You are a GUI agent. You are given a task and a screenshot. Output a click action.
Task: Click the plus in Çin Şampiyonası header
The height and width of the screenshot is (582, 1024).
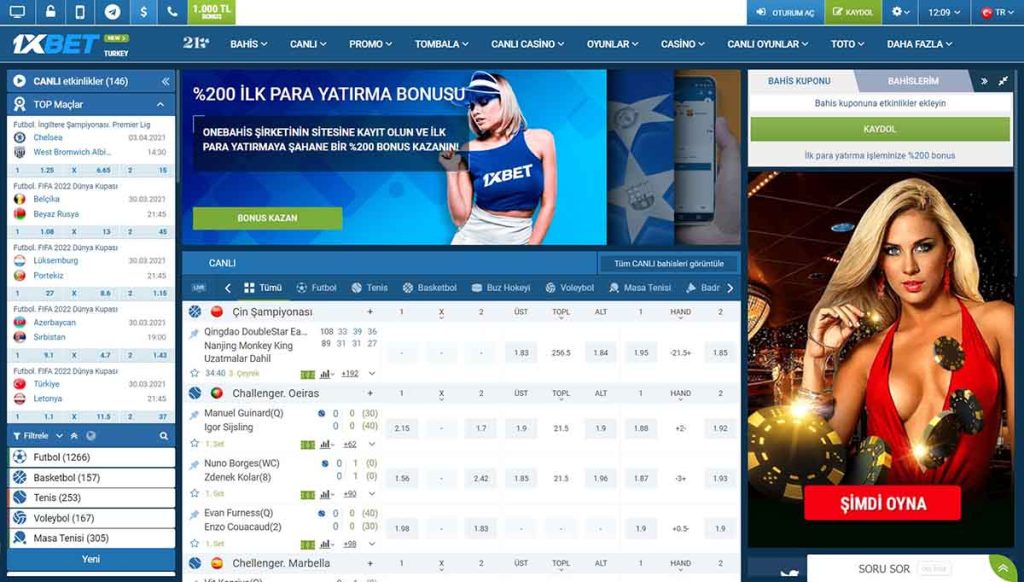(370, 312)
